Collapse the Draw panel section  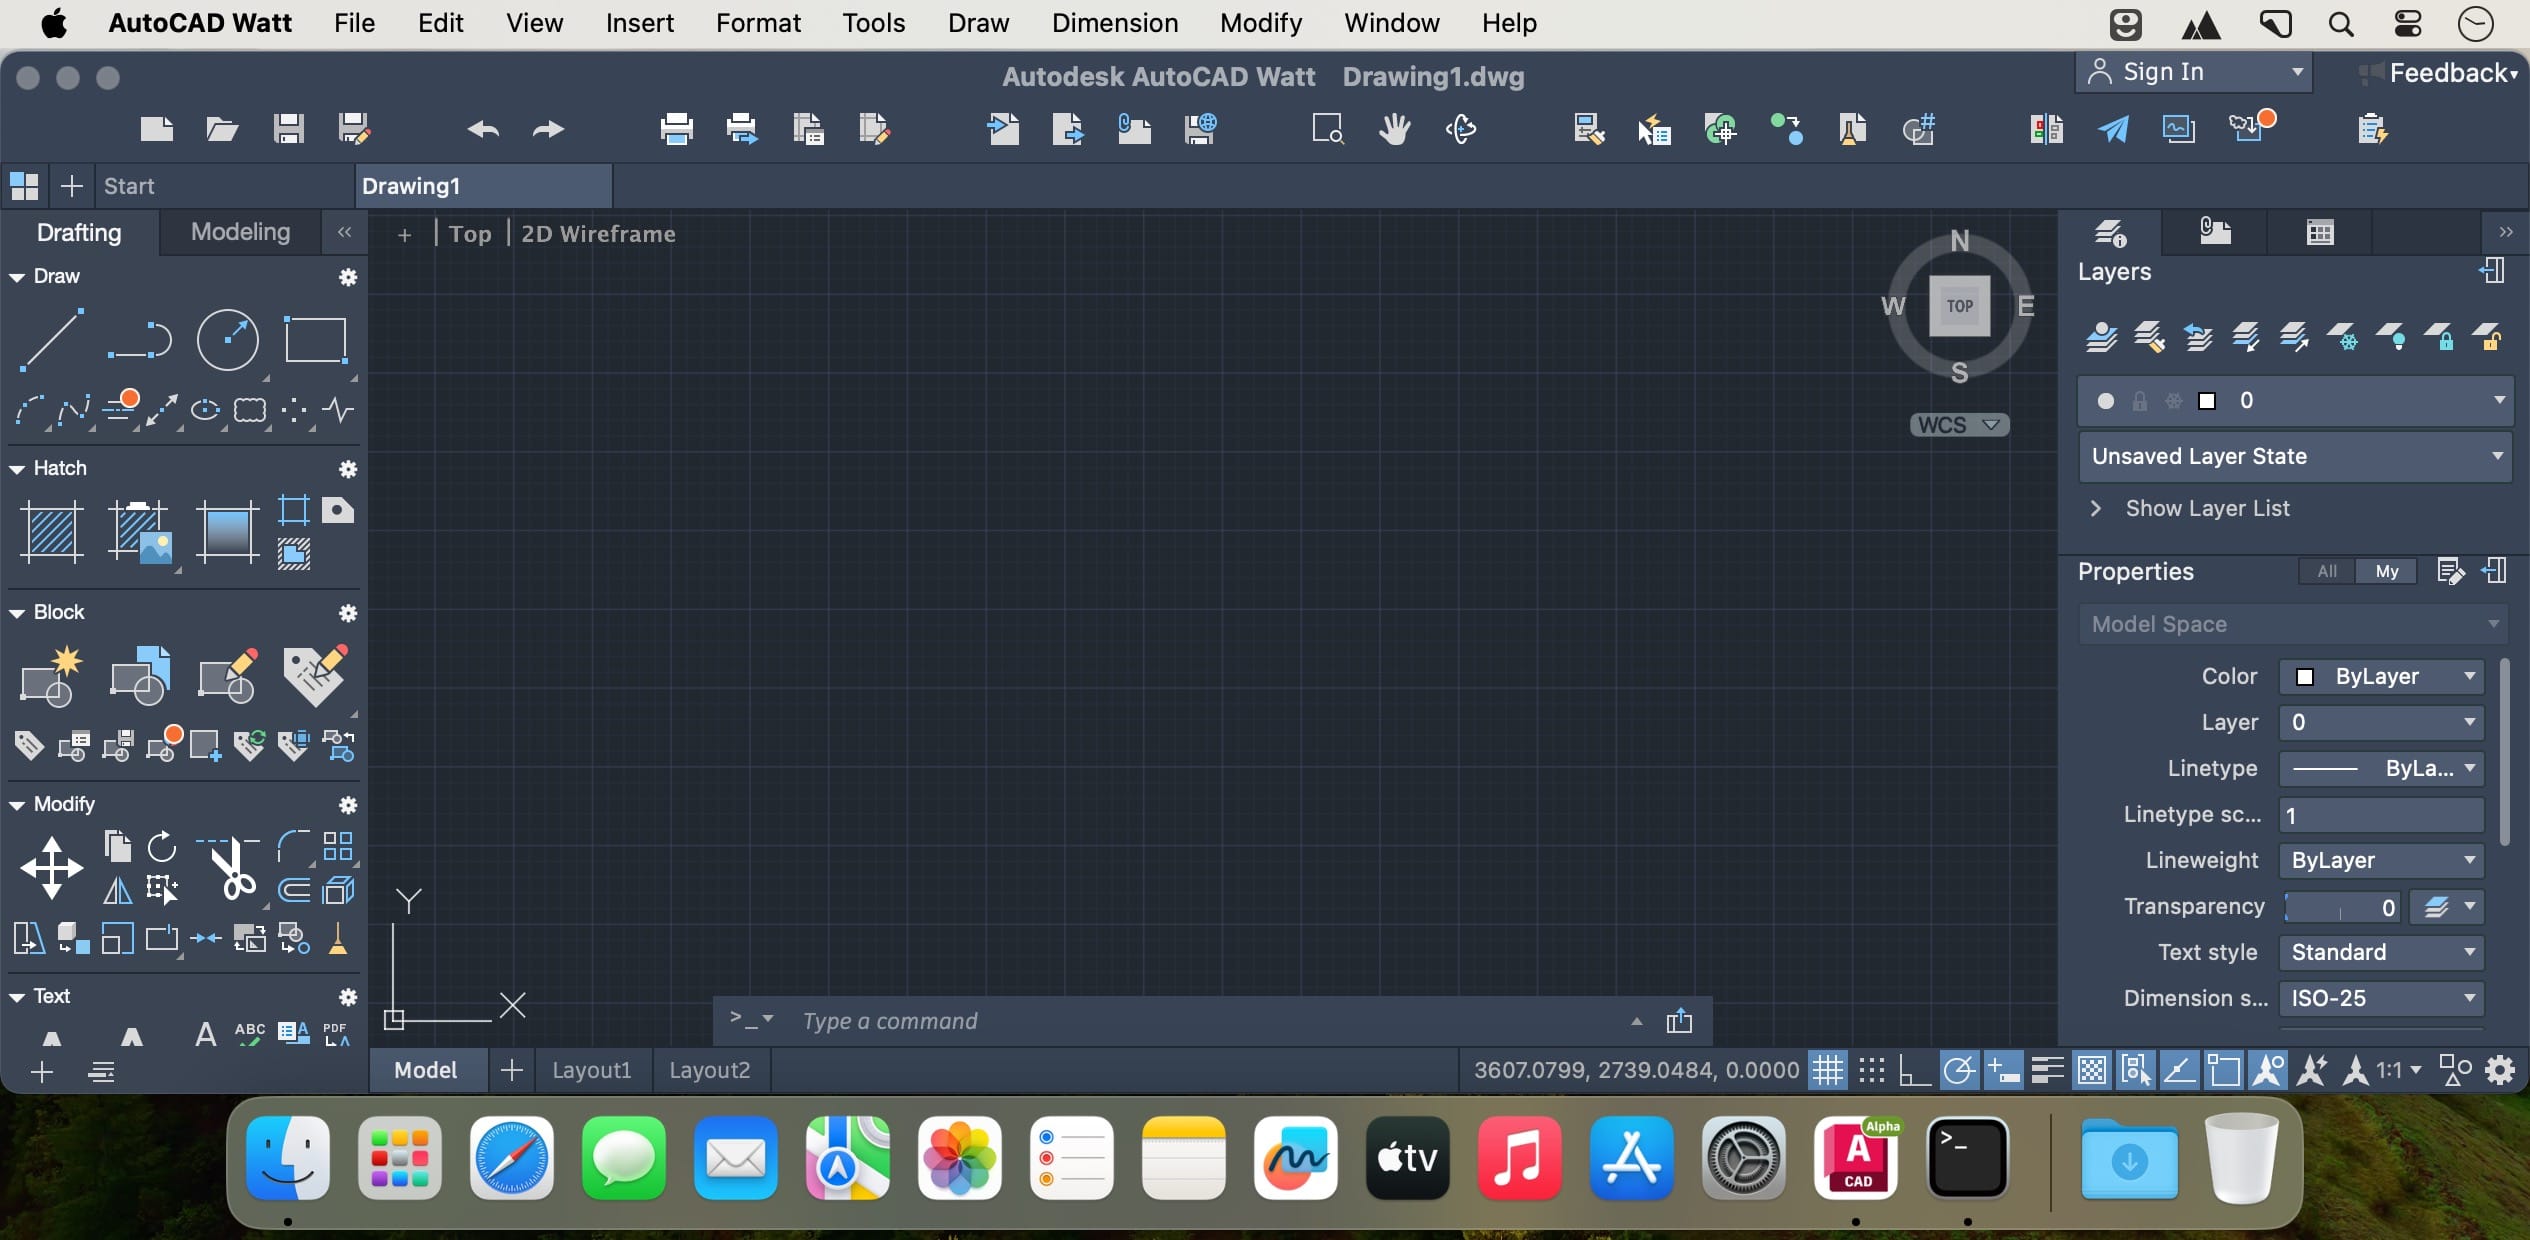[x=17, y=277]
